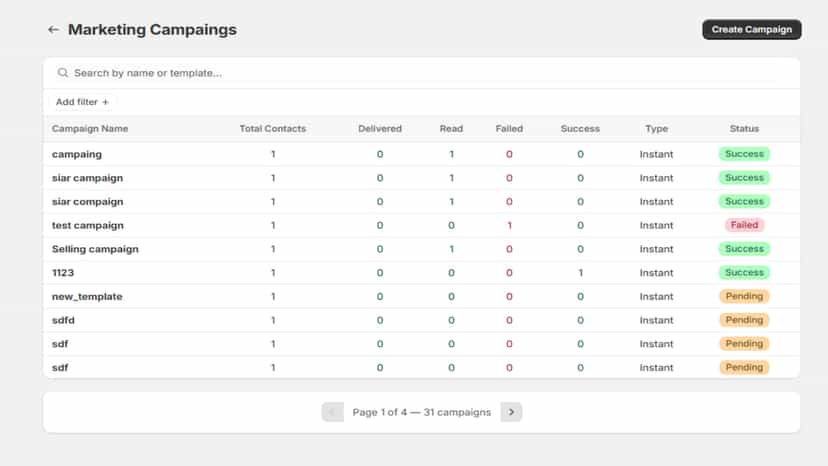Viewport: 828px width, 466px height.
Task: Sort by Total Contacts column header
Action: coord(272,128)
